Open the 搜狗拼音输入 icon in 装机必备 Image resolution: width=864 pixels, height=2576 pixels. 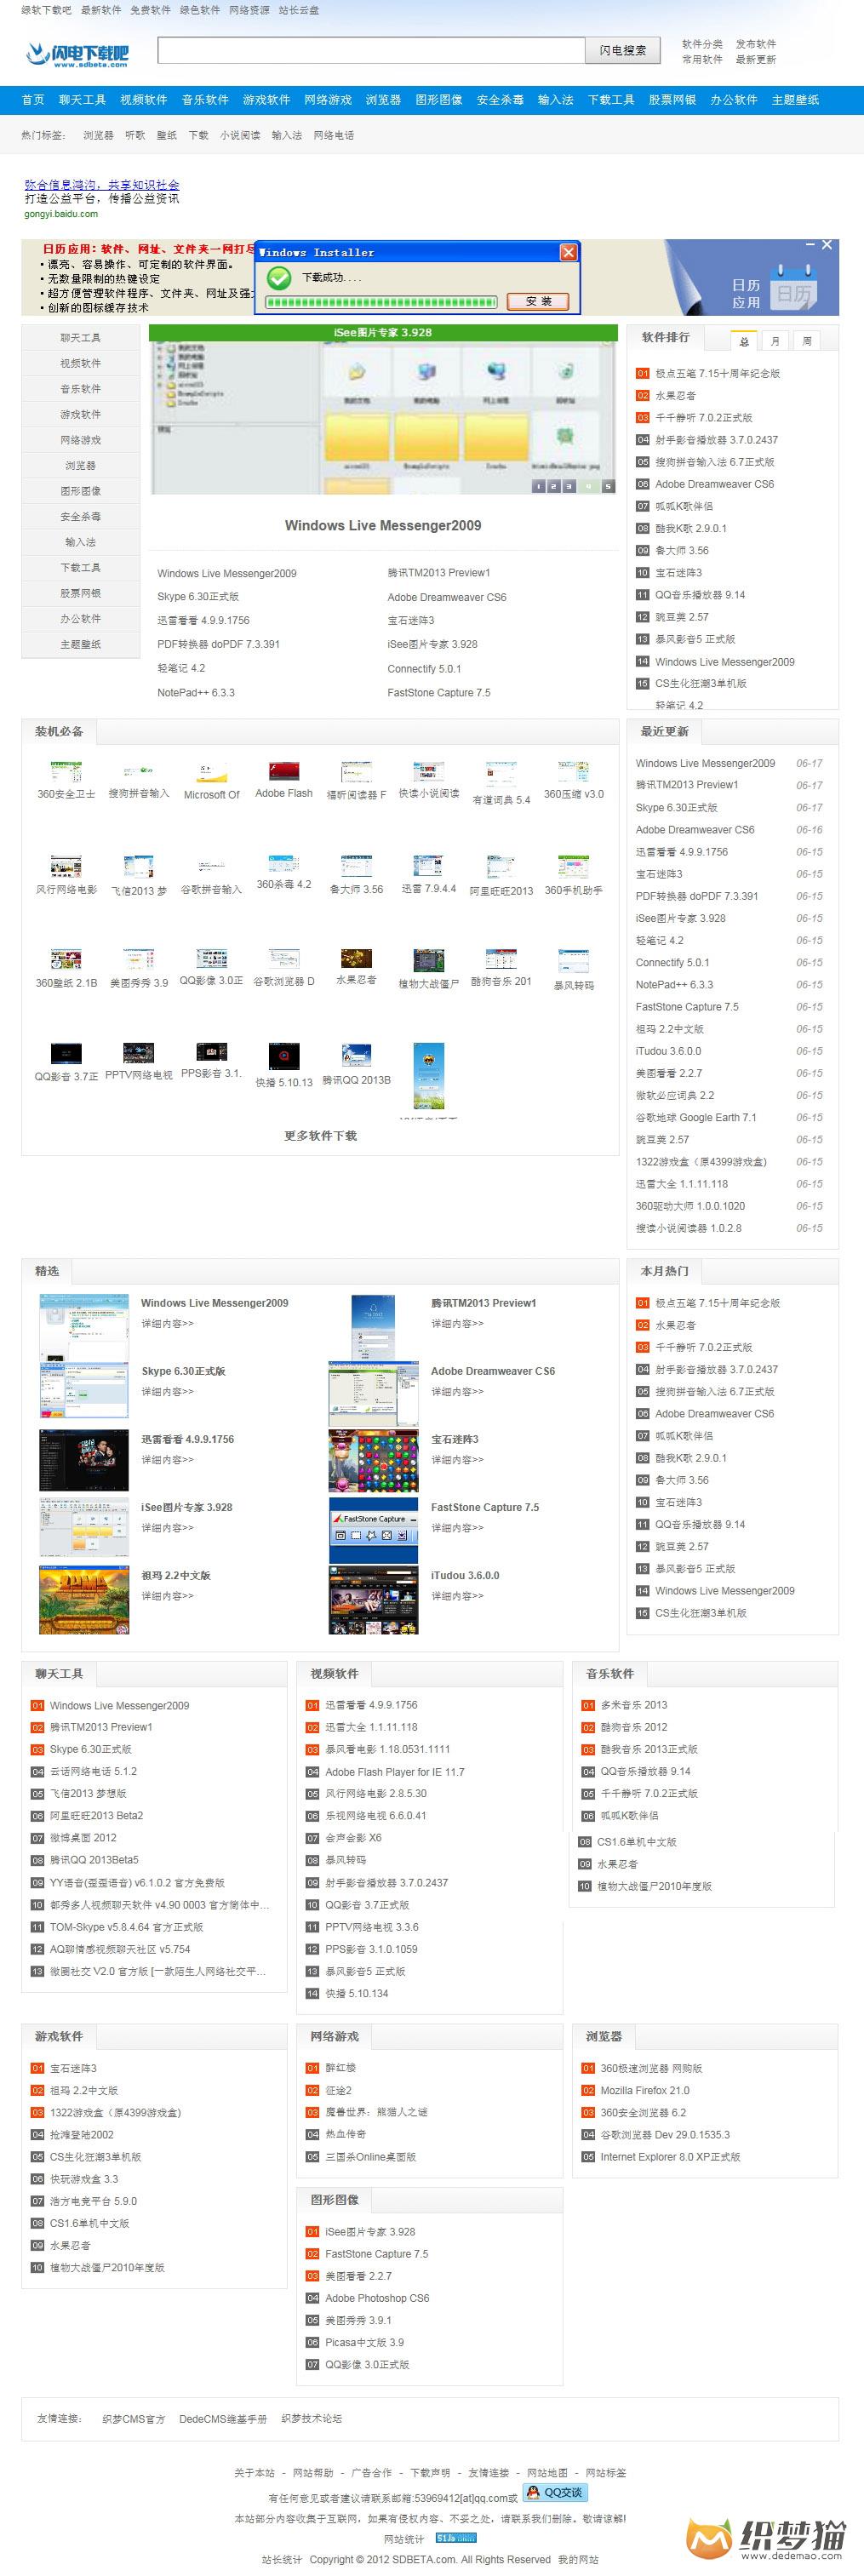(139, 772)
